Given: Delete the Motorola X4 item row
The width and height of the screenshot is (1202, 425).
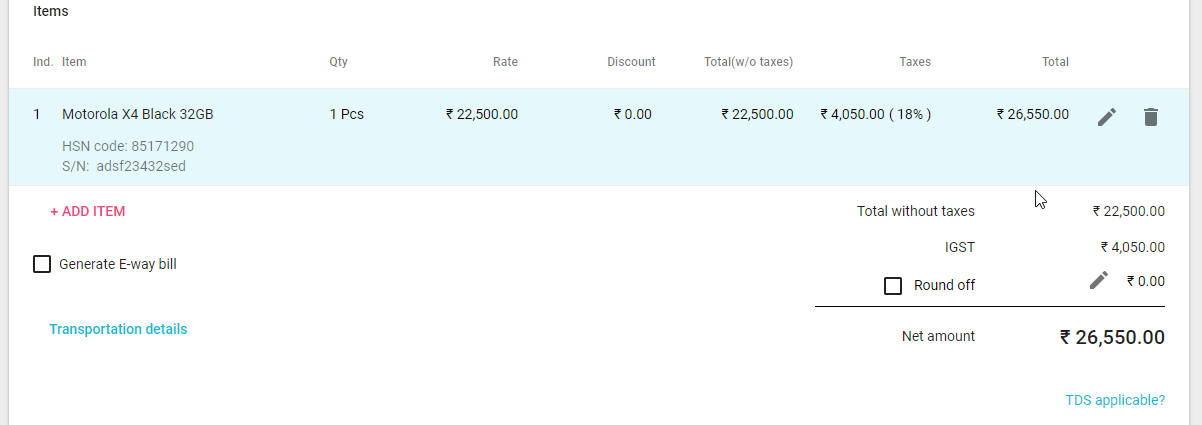Looking at the screenshot, I should pos(1151,117).
